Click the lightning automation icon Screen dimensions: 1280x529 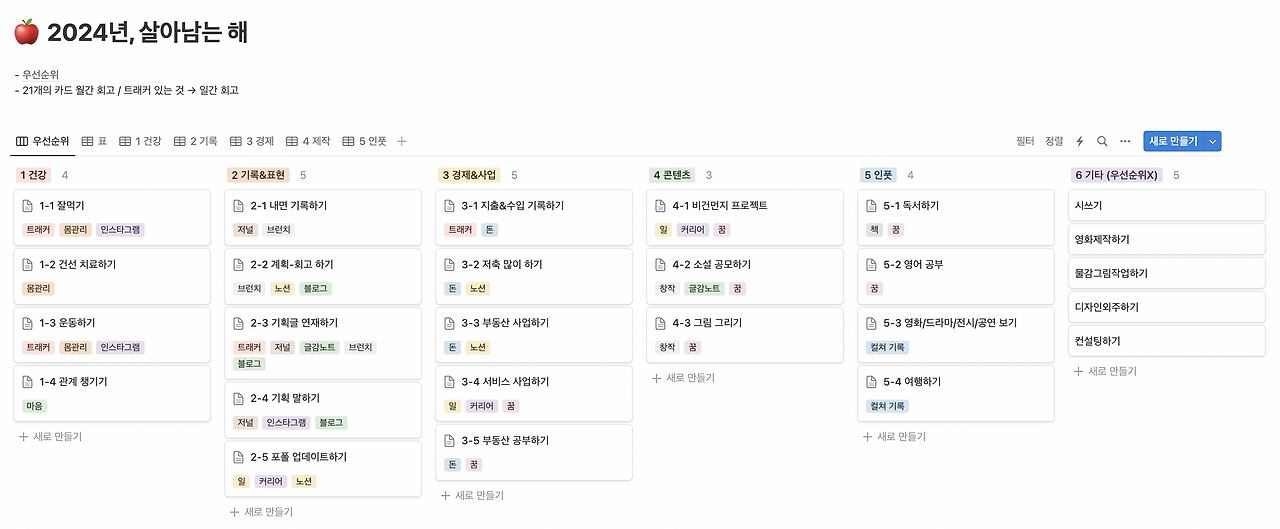1079,142
